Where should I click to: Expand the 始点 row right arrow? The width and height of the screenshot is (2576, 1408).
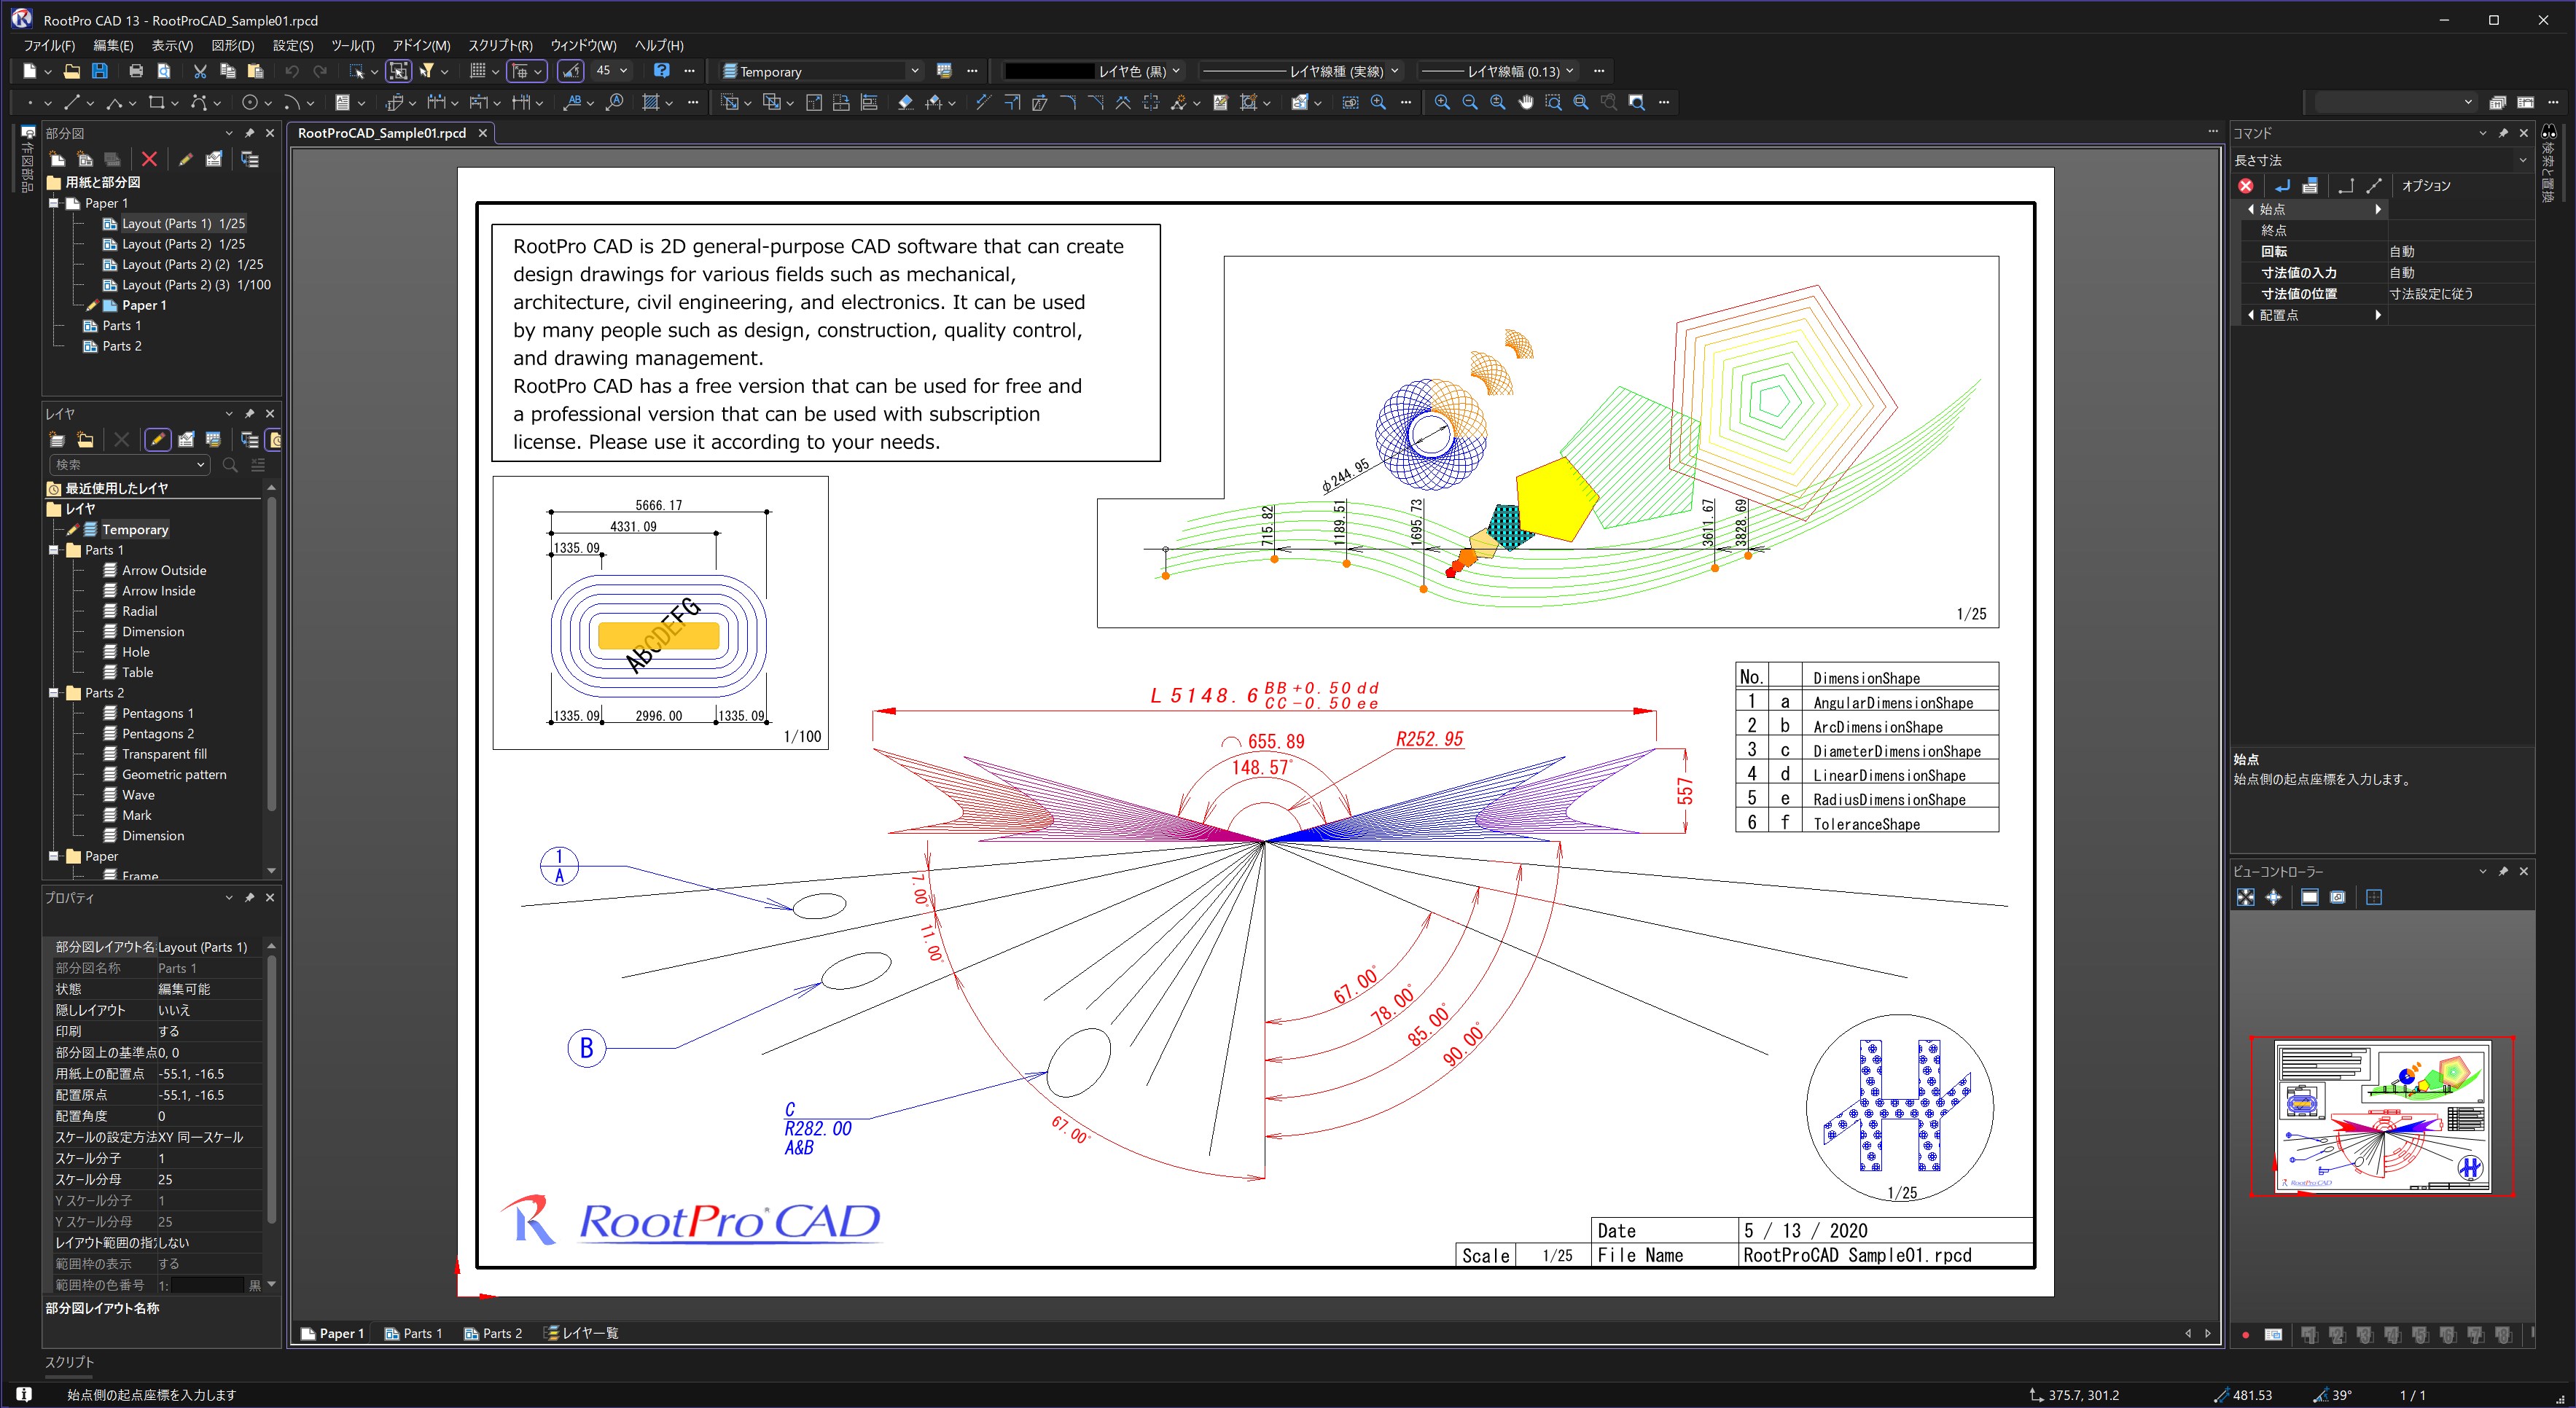click(x=2378, y=209)
